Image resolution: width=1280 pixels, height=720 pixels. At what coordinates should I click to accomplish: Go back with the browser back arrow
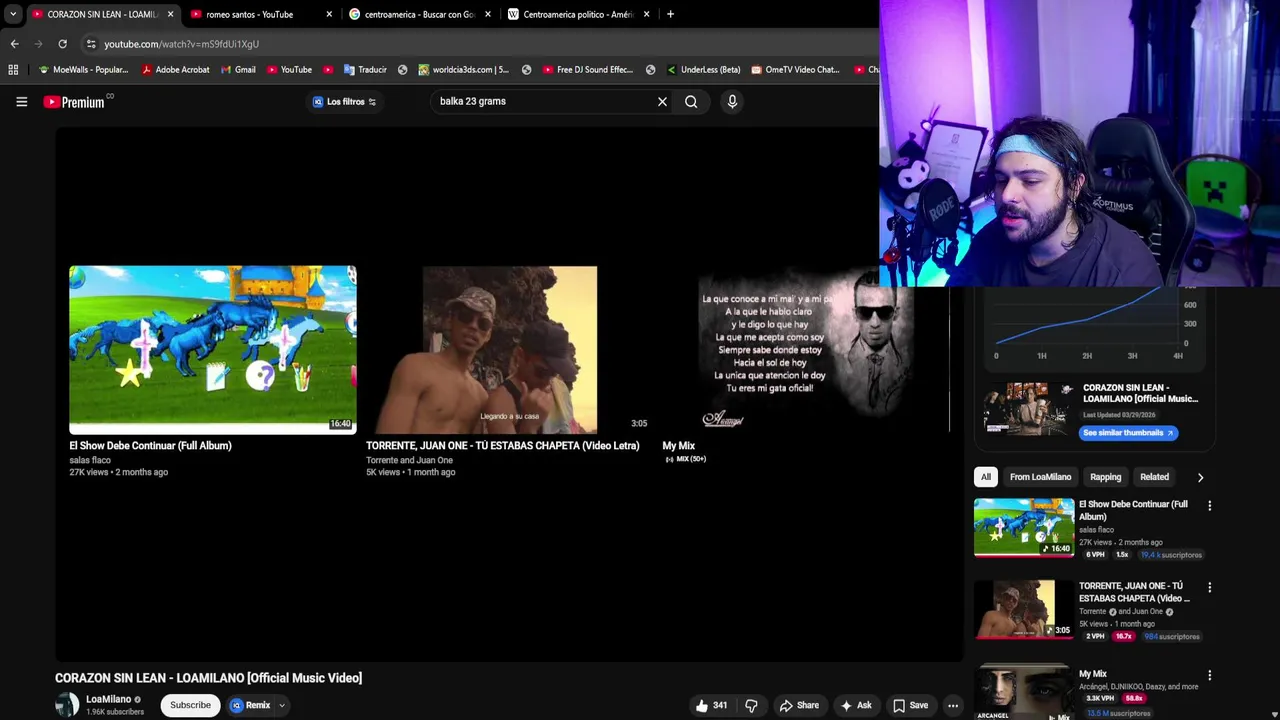click(14, 44)
